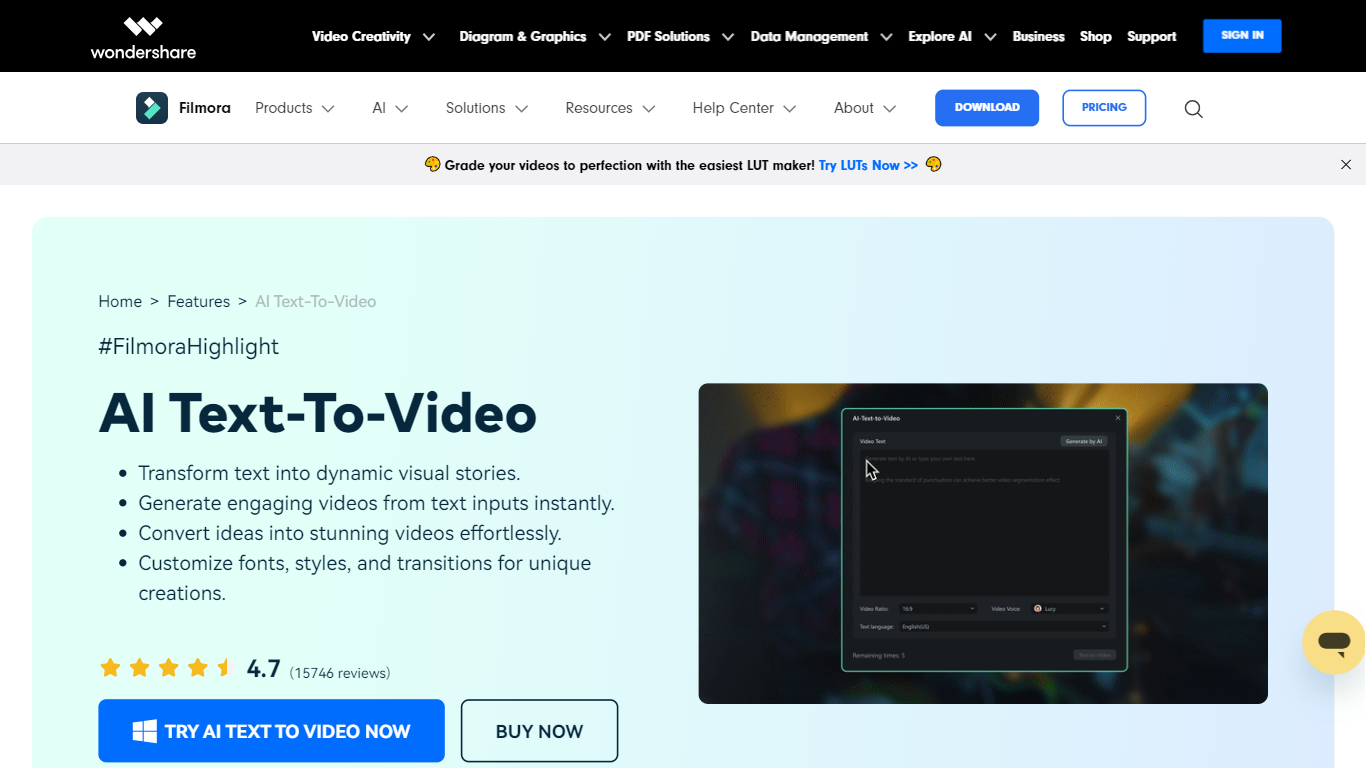Expand the AI menu chevron
1366x768 pixels.
click(x=402, y=109)
